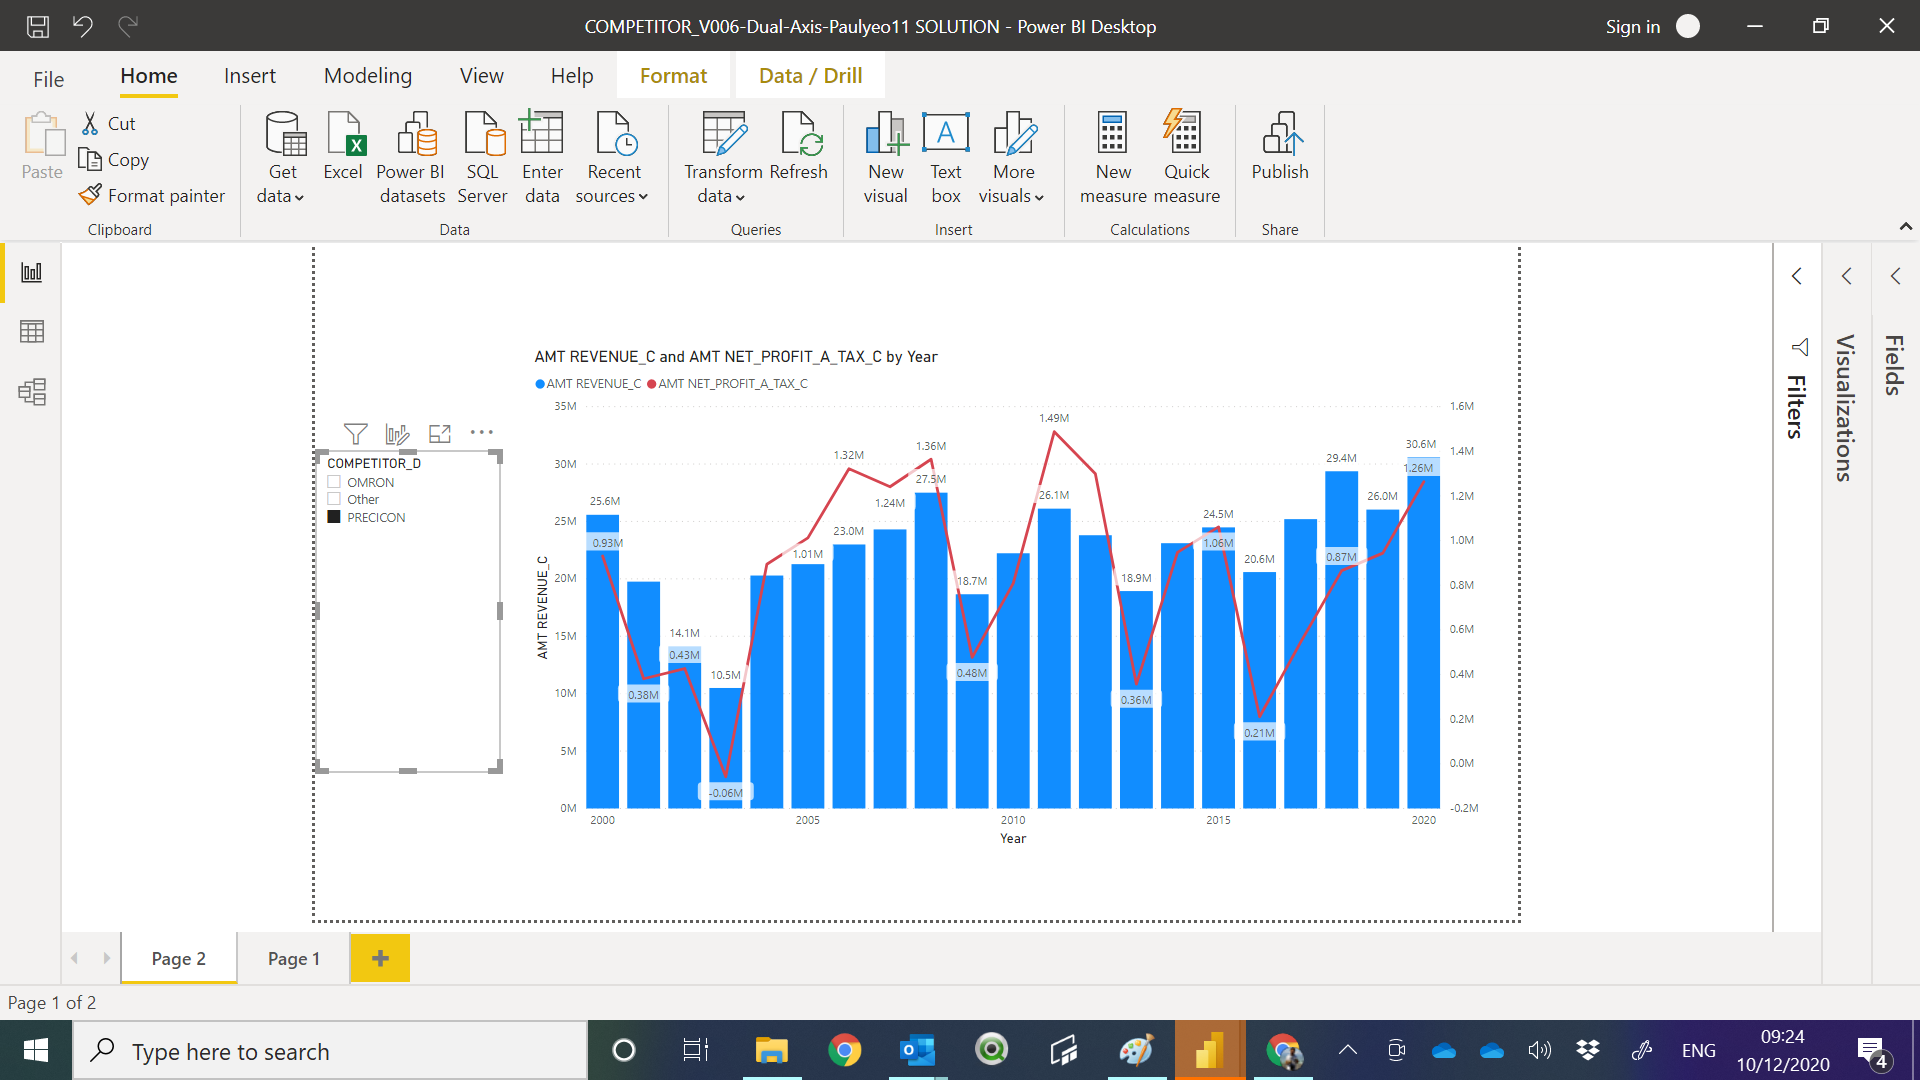Switch to the Data view icon
The width and height of the screenshot is (1920, 1080).
pos(32,331)
